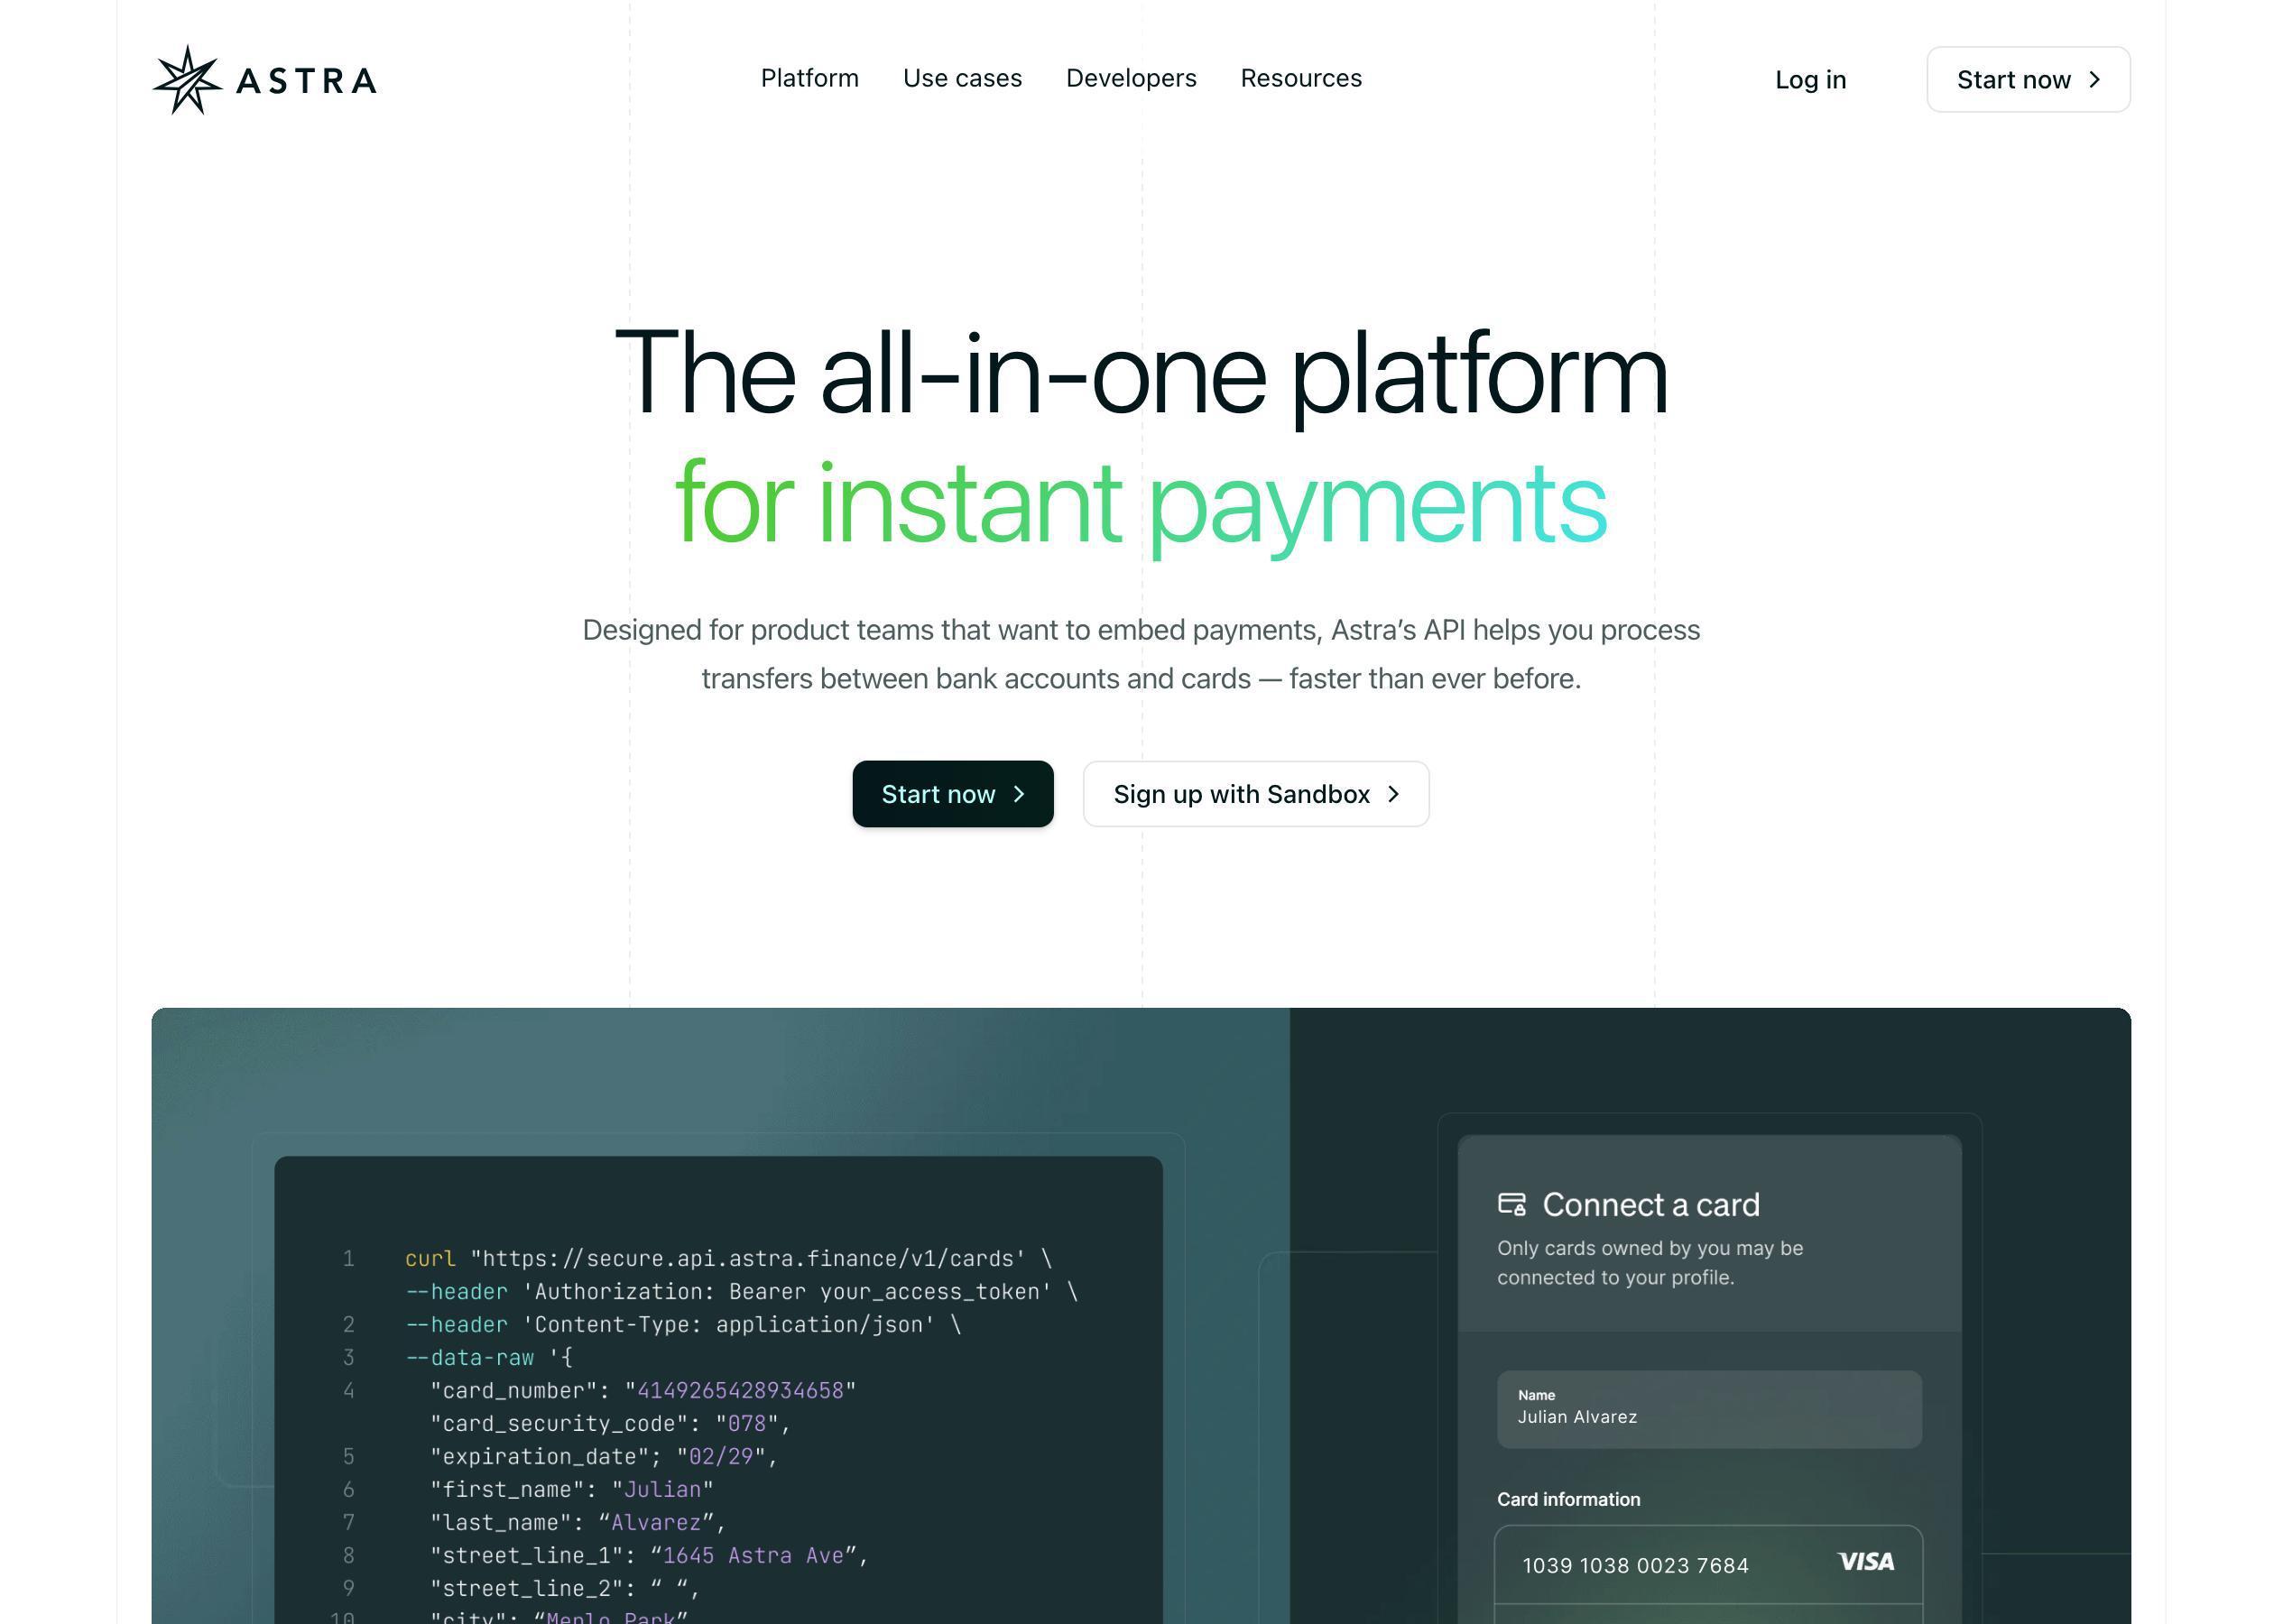Click the 'Sign up with Sandbox' button

click(x=1256, y=793)
